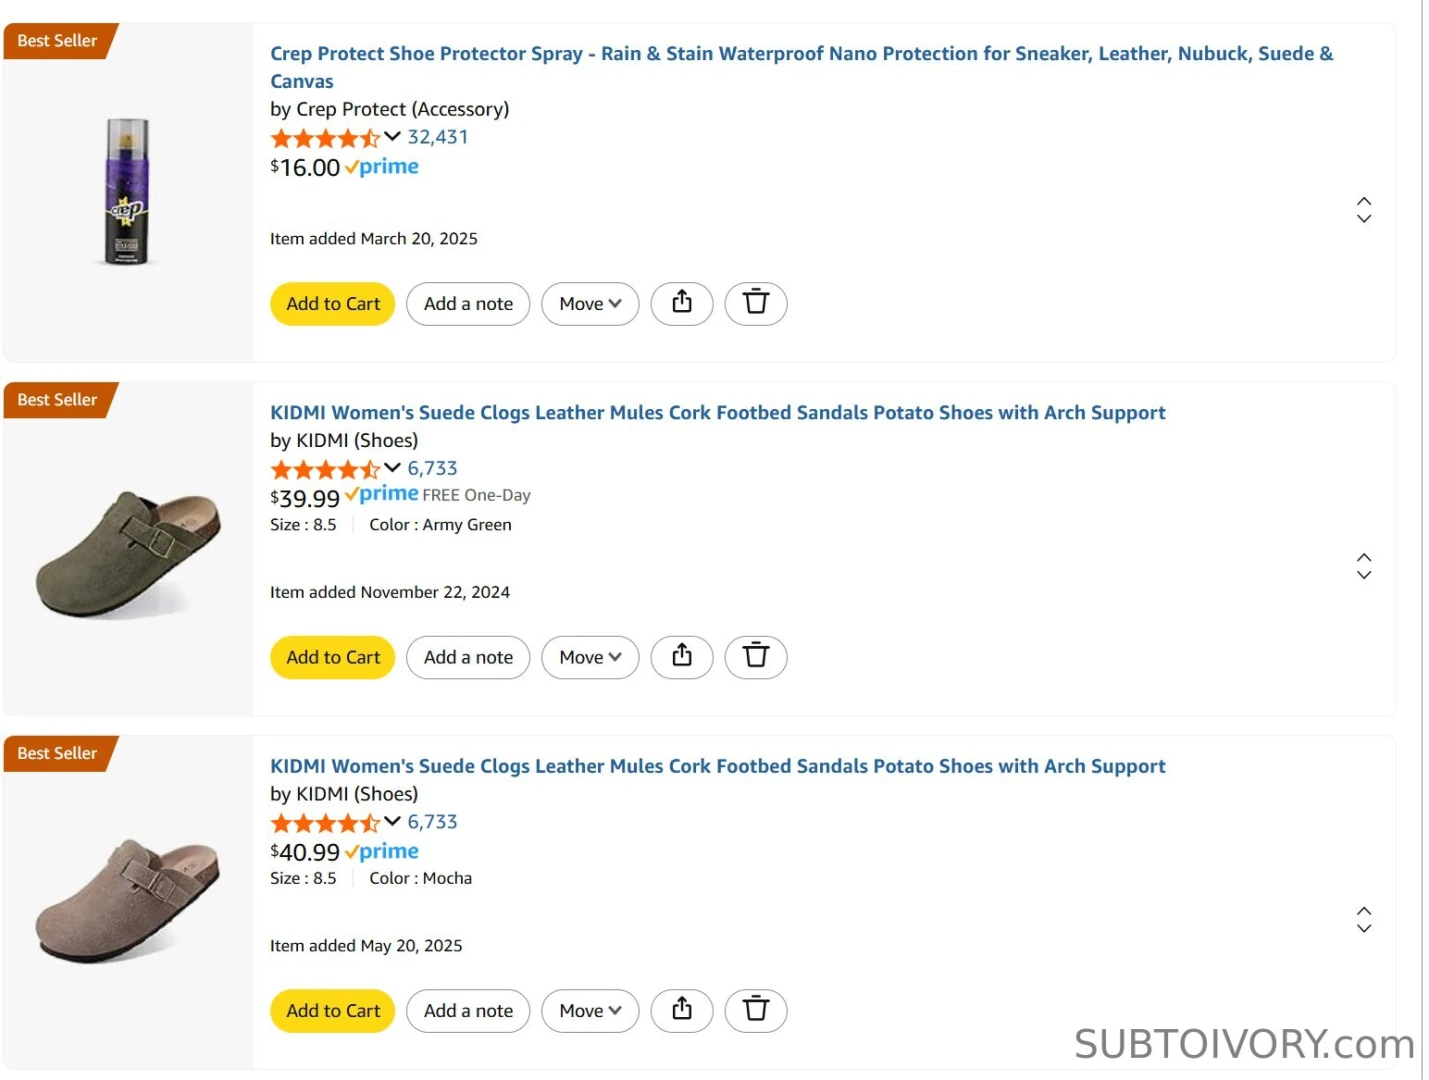Click reorder arrows for Crep Protect item
This screenshot has width=1429, height=1080.
click(x=1363, y=210)
